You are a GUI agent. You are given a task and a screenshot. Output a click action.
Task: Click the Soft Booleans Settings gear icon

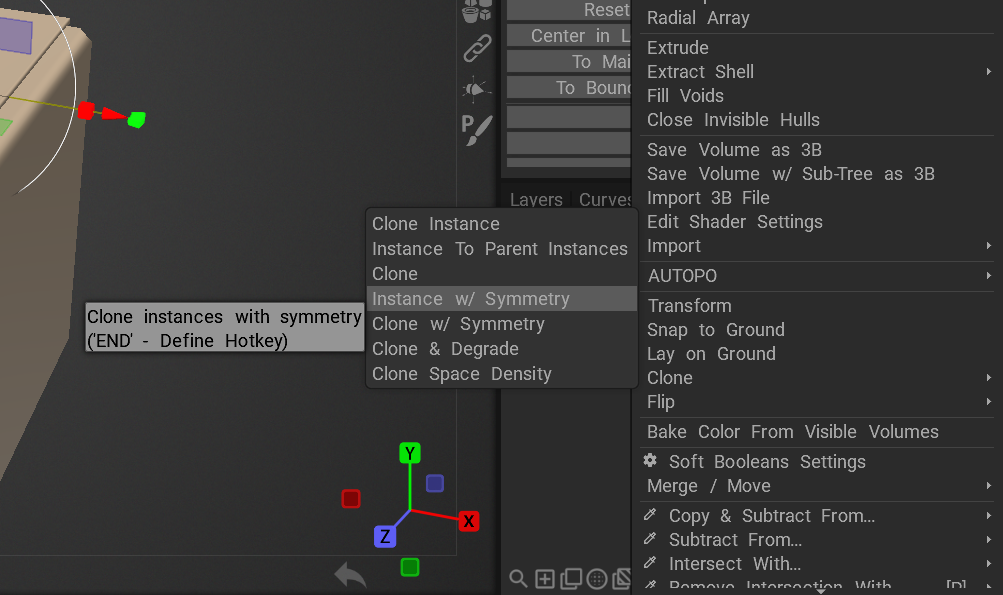pyautogui.click(x=650, y=461)
